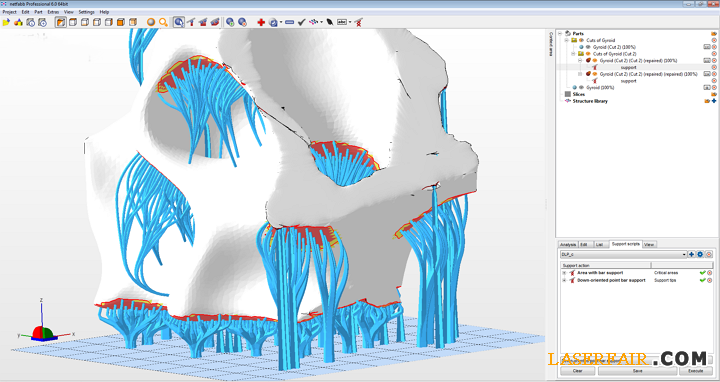Click the blue plus add script icon
The image size is (720, 382).
(692, 254)
